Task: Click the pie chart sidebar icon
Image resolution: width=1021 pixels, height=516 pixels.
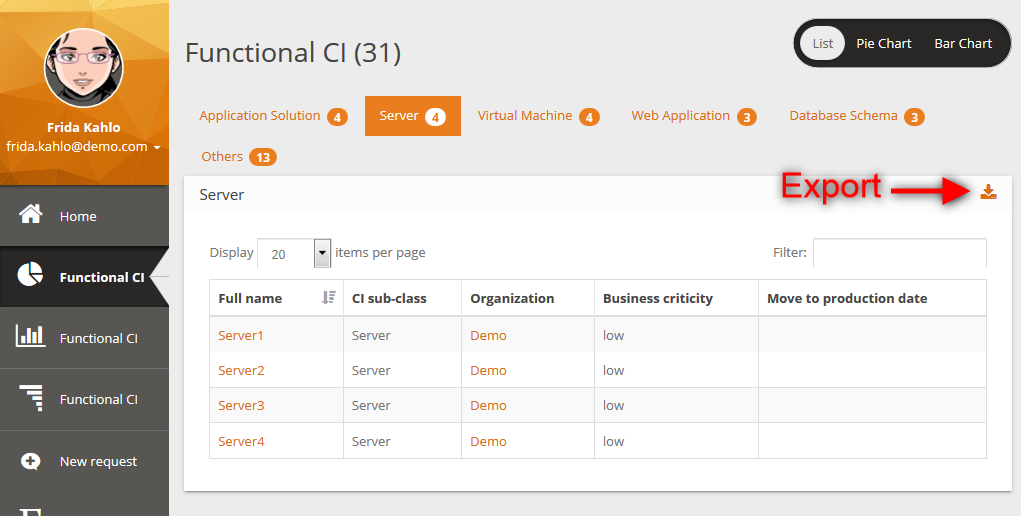Action: click(31, 276)
